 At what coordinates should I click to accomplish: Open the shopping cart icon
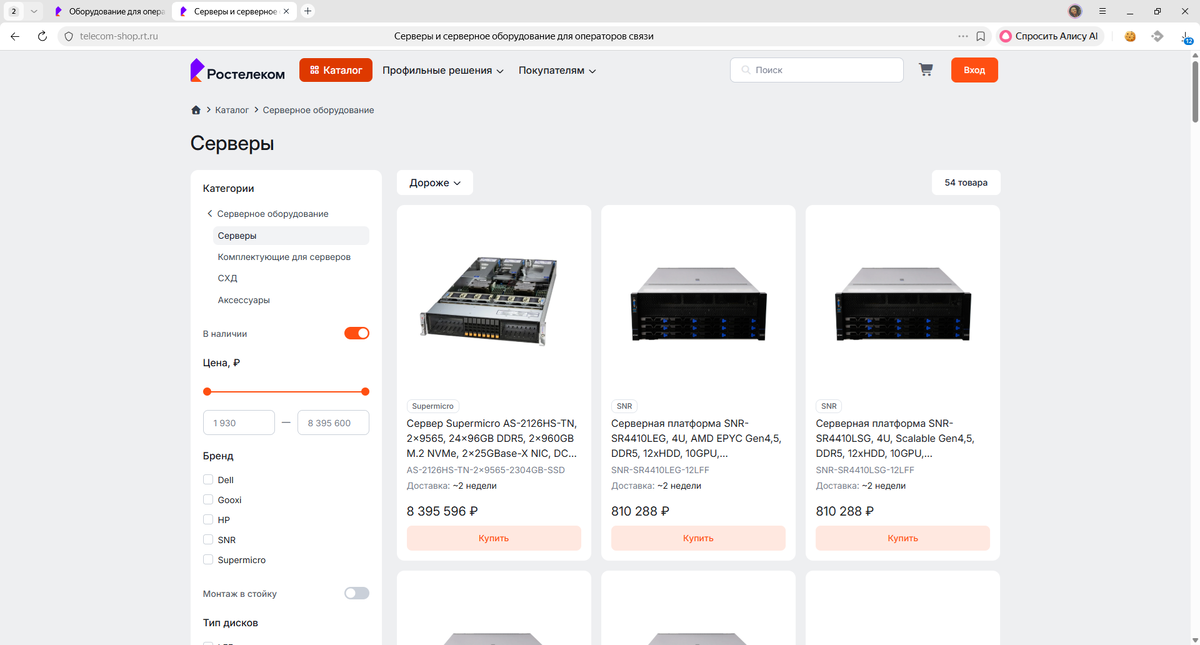coord(925,70)
